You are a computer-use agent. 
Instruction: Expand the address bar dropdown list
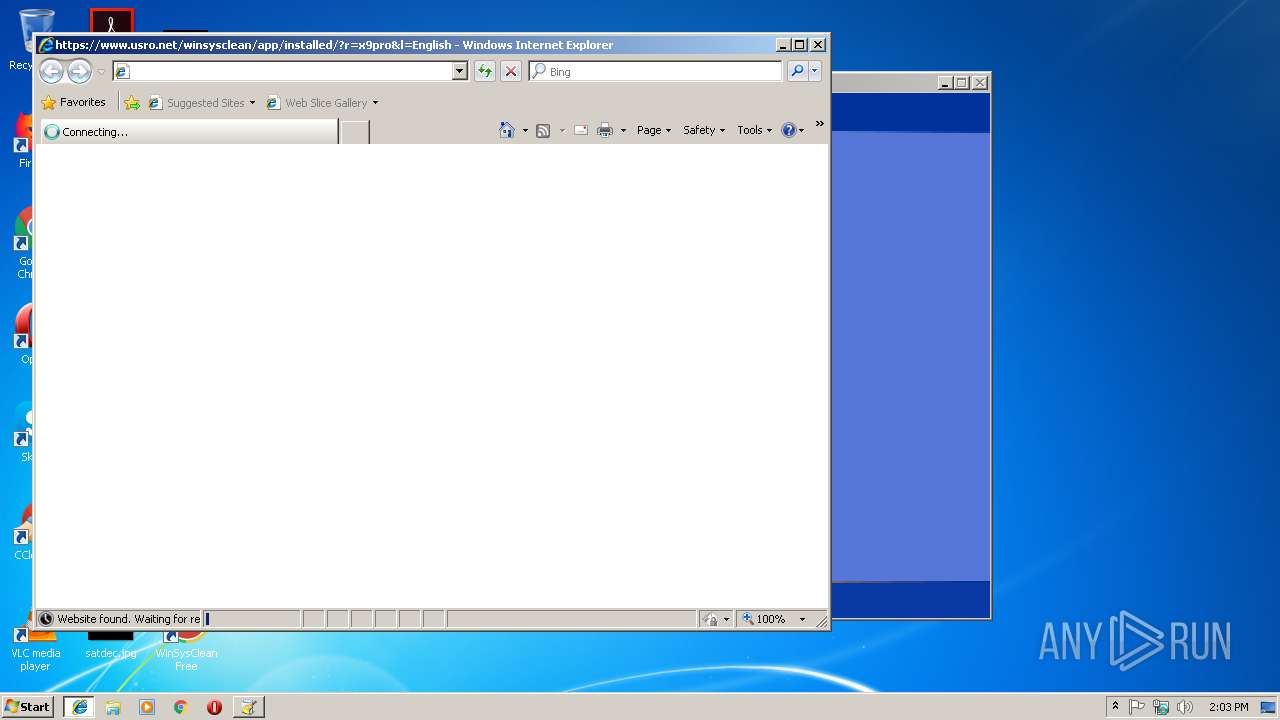460,71
